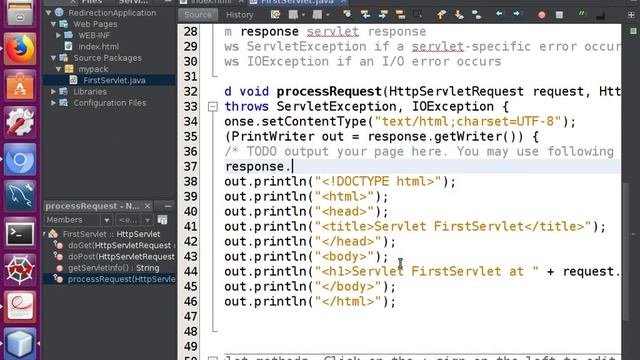Collapse the Source Packages node
This screenshot has height=360, width=640.
coord(53,58)
